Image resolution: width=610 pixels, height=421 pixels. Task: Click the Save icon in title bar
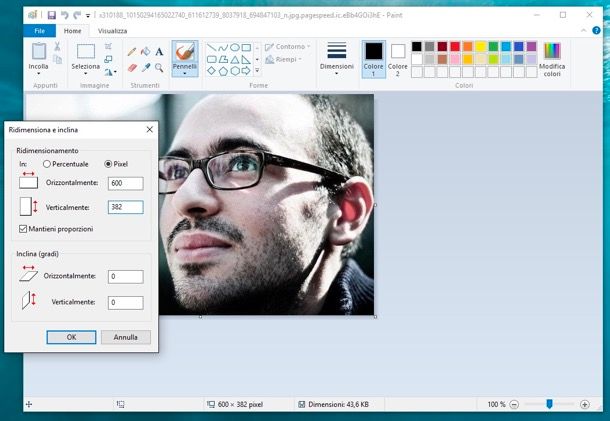(51, 15)
